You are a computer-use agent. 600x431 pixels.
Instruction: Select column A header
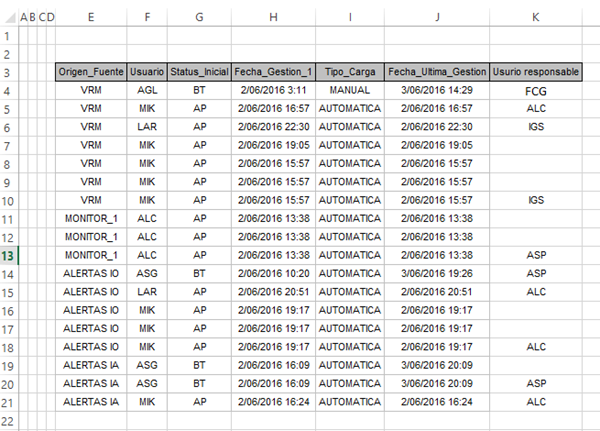pos(24,17)
